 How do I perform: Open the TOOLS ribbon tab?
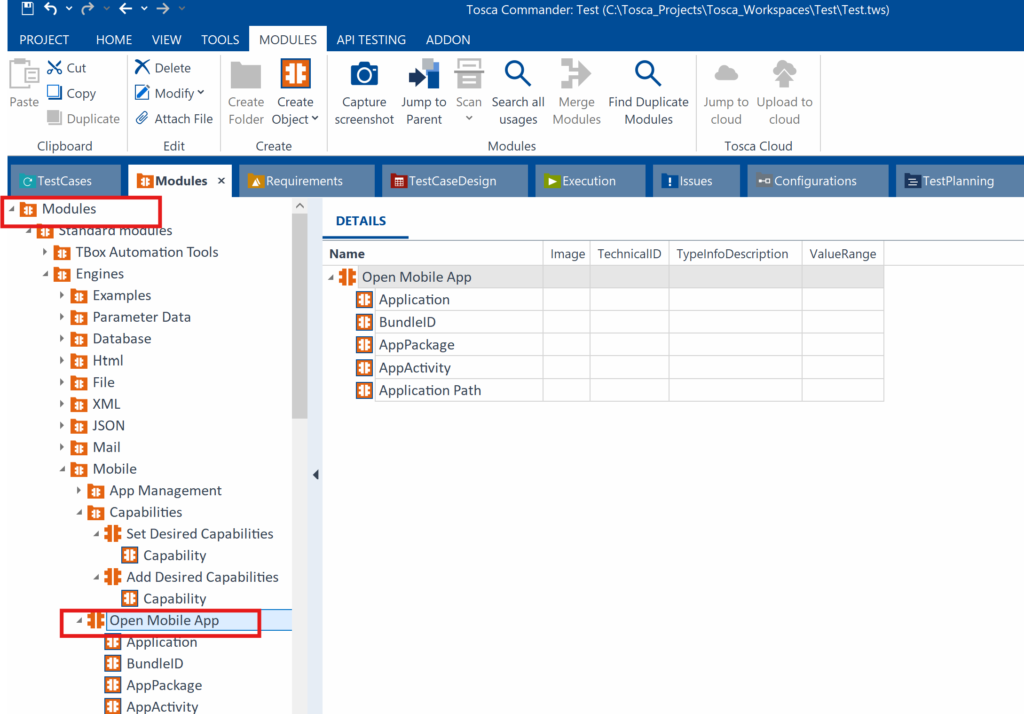(x=220, y=40)
